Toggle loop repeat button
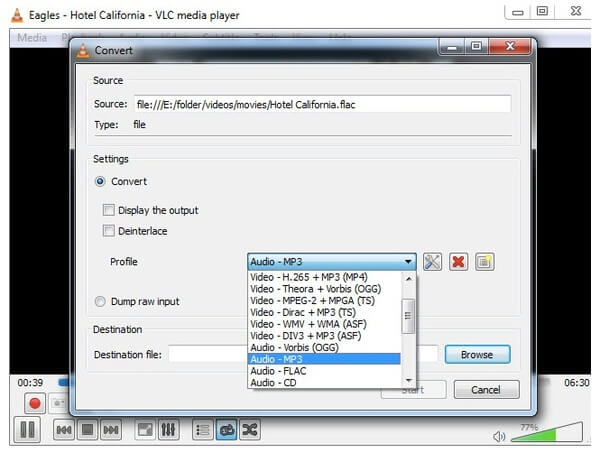Image resolution: width=600 pixels, height=453 pixels. coord(227,430)
